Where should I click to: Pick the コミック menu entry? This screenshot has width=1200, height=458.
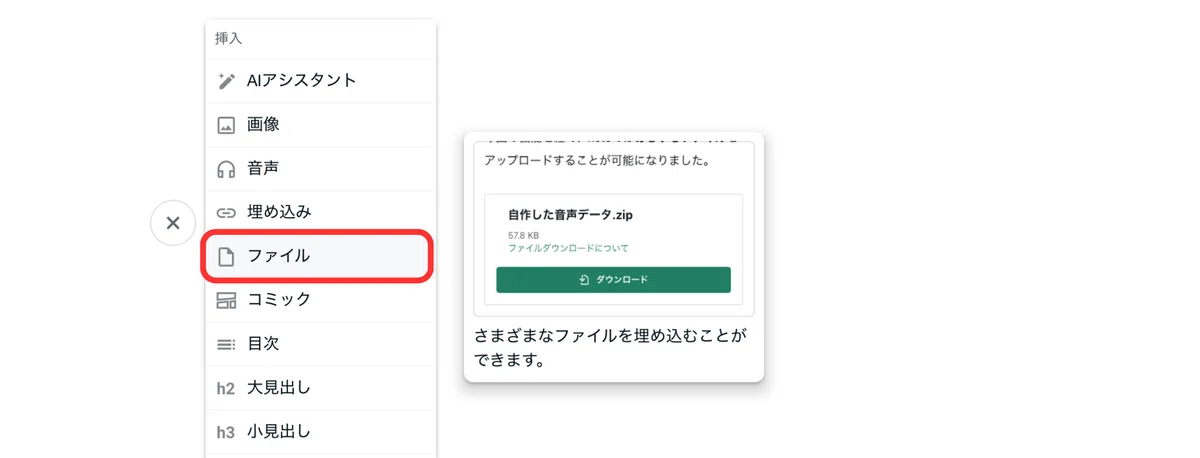(321, 300)
